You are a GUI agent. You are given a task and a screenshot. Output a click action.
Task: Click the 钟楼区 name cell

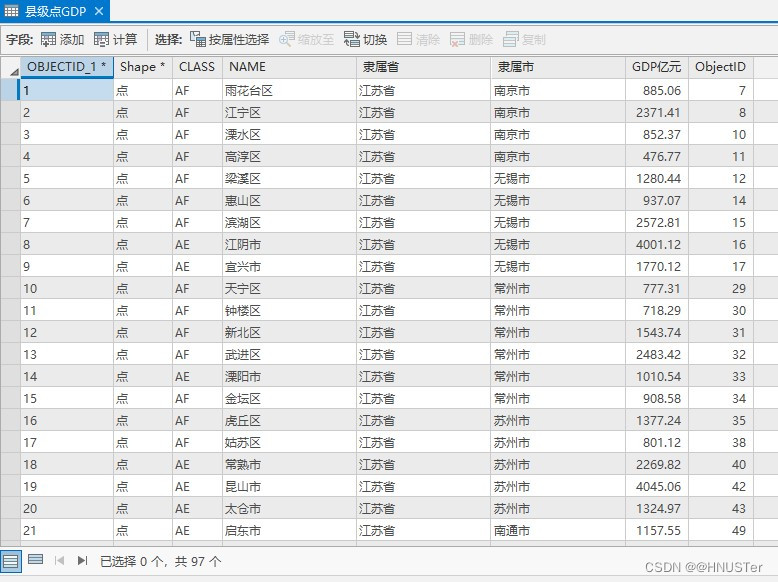click(x=289, y=311)
